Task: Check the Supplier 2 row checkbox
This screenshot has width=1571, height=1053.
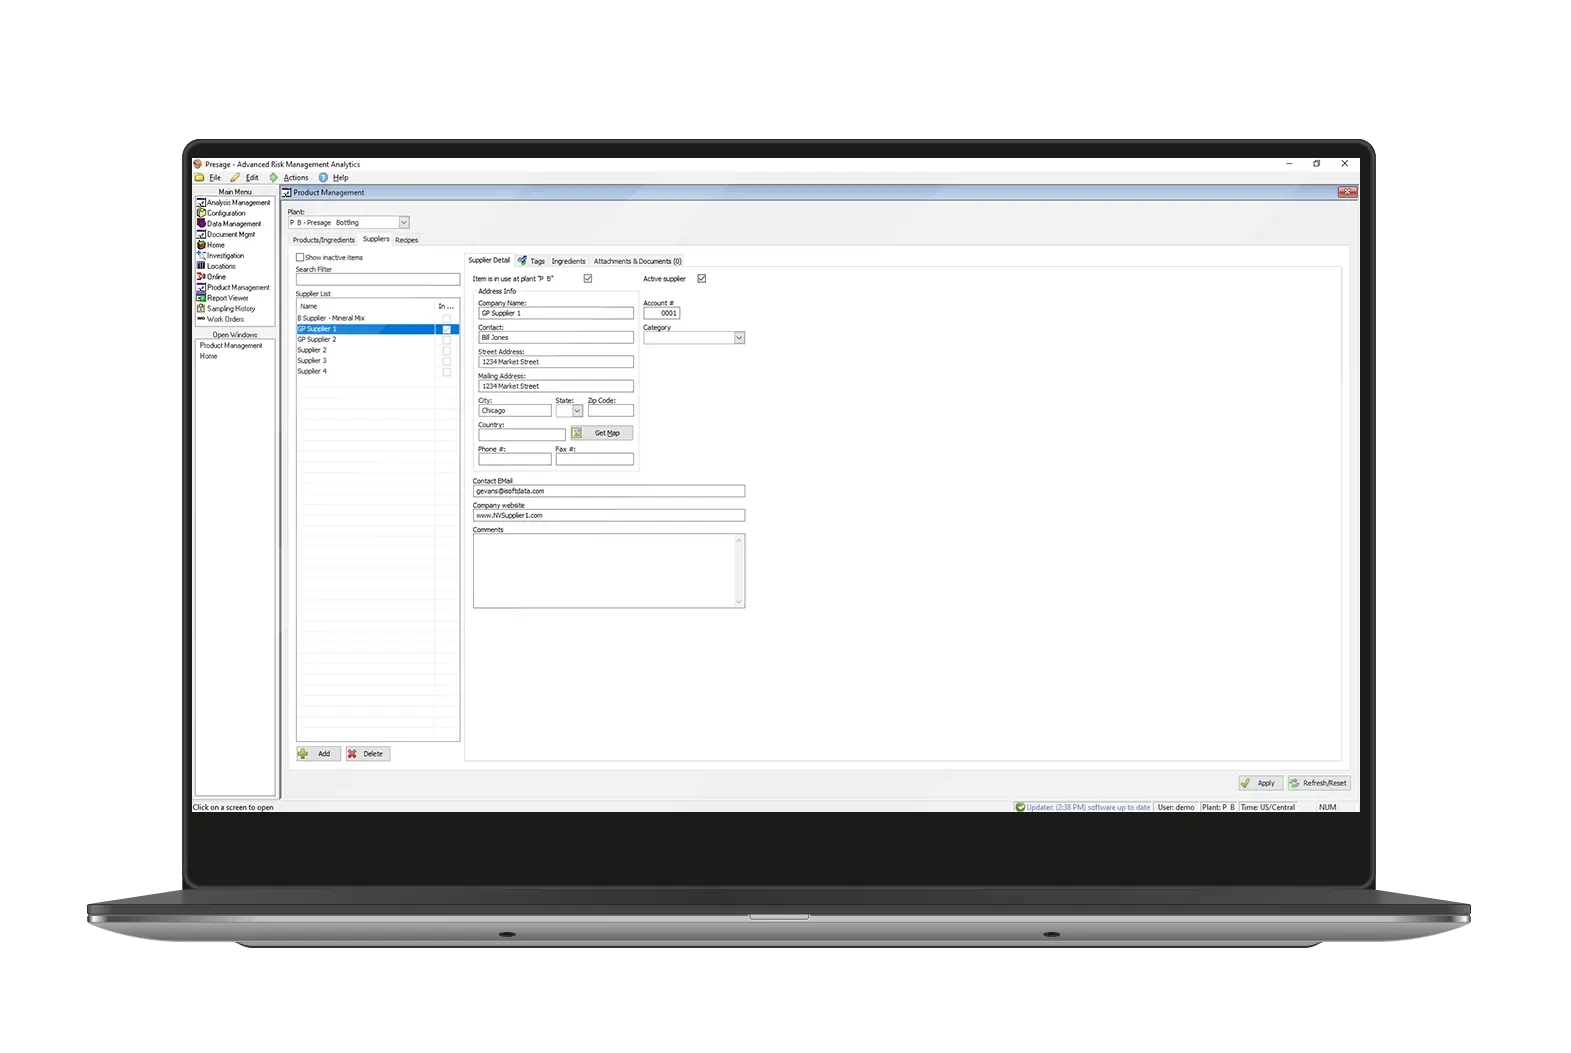Action: [447, 351]
